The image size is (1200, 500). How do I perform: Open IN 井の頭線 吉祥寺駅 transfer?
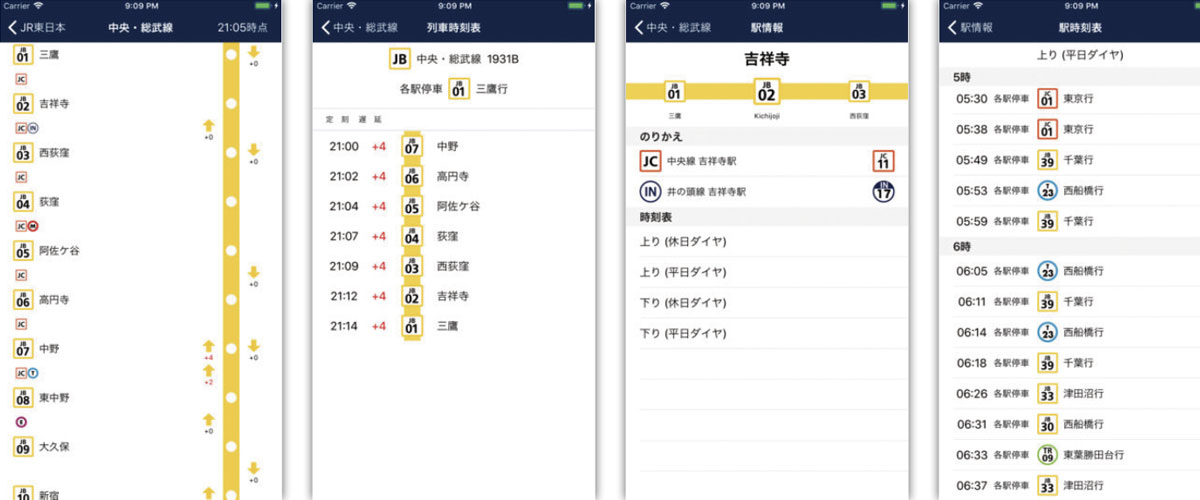pos(766,191)
